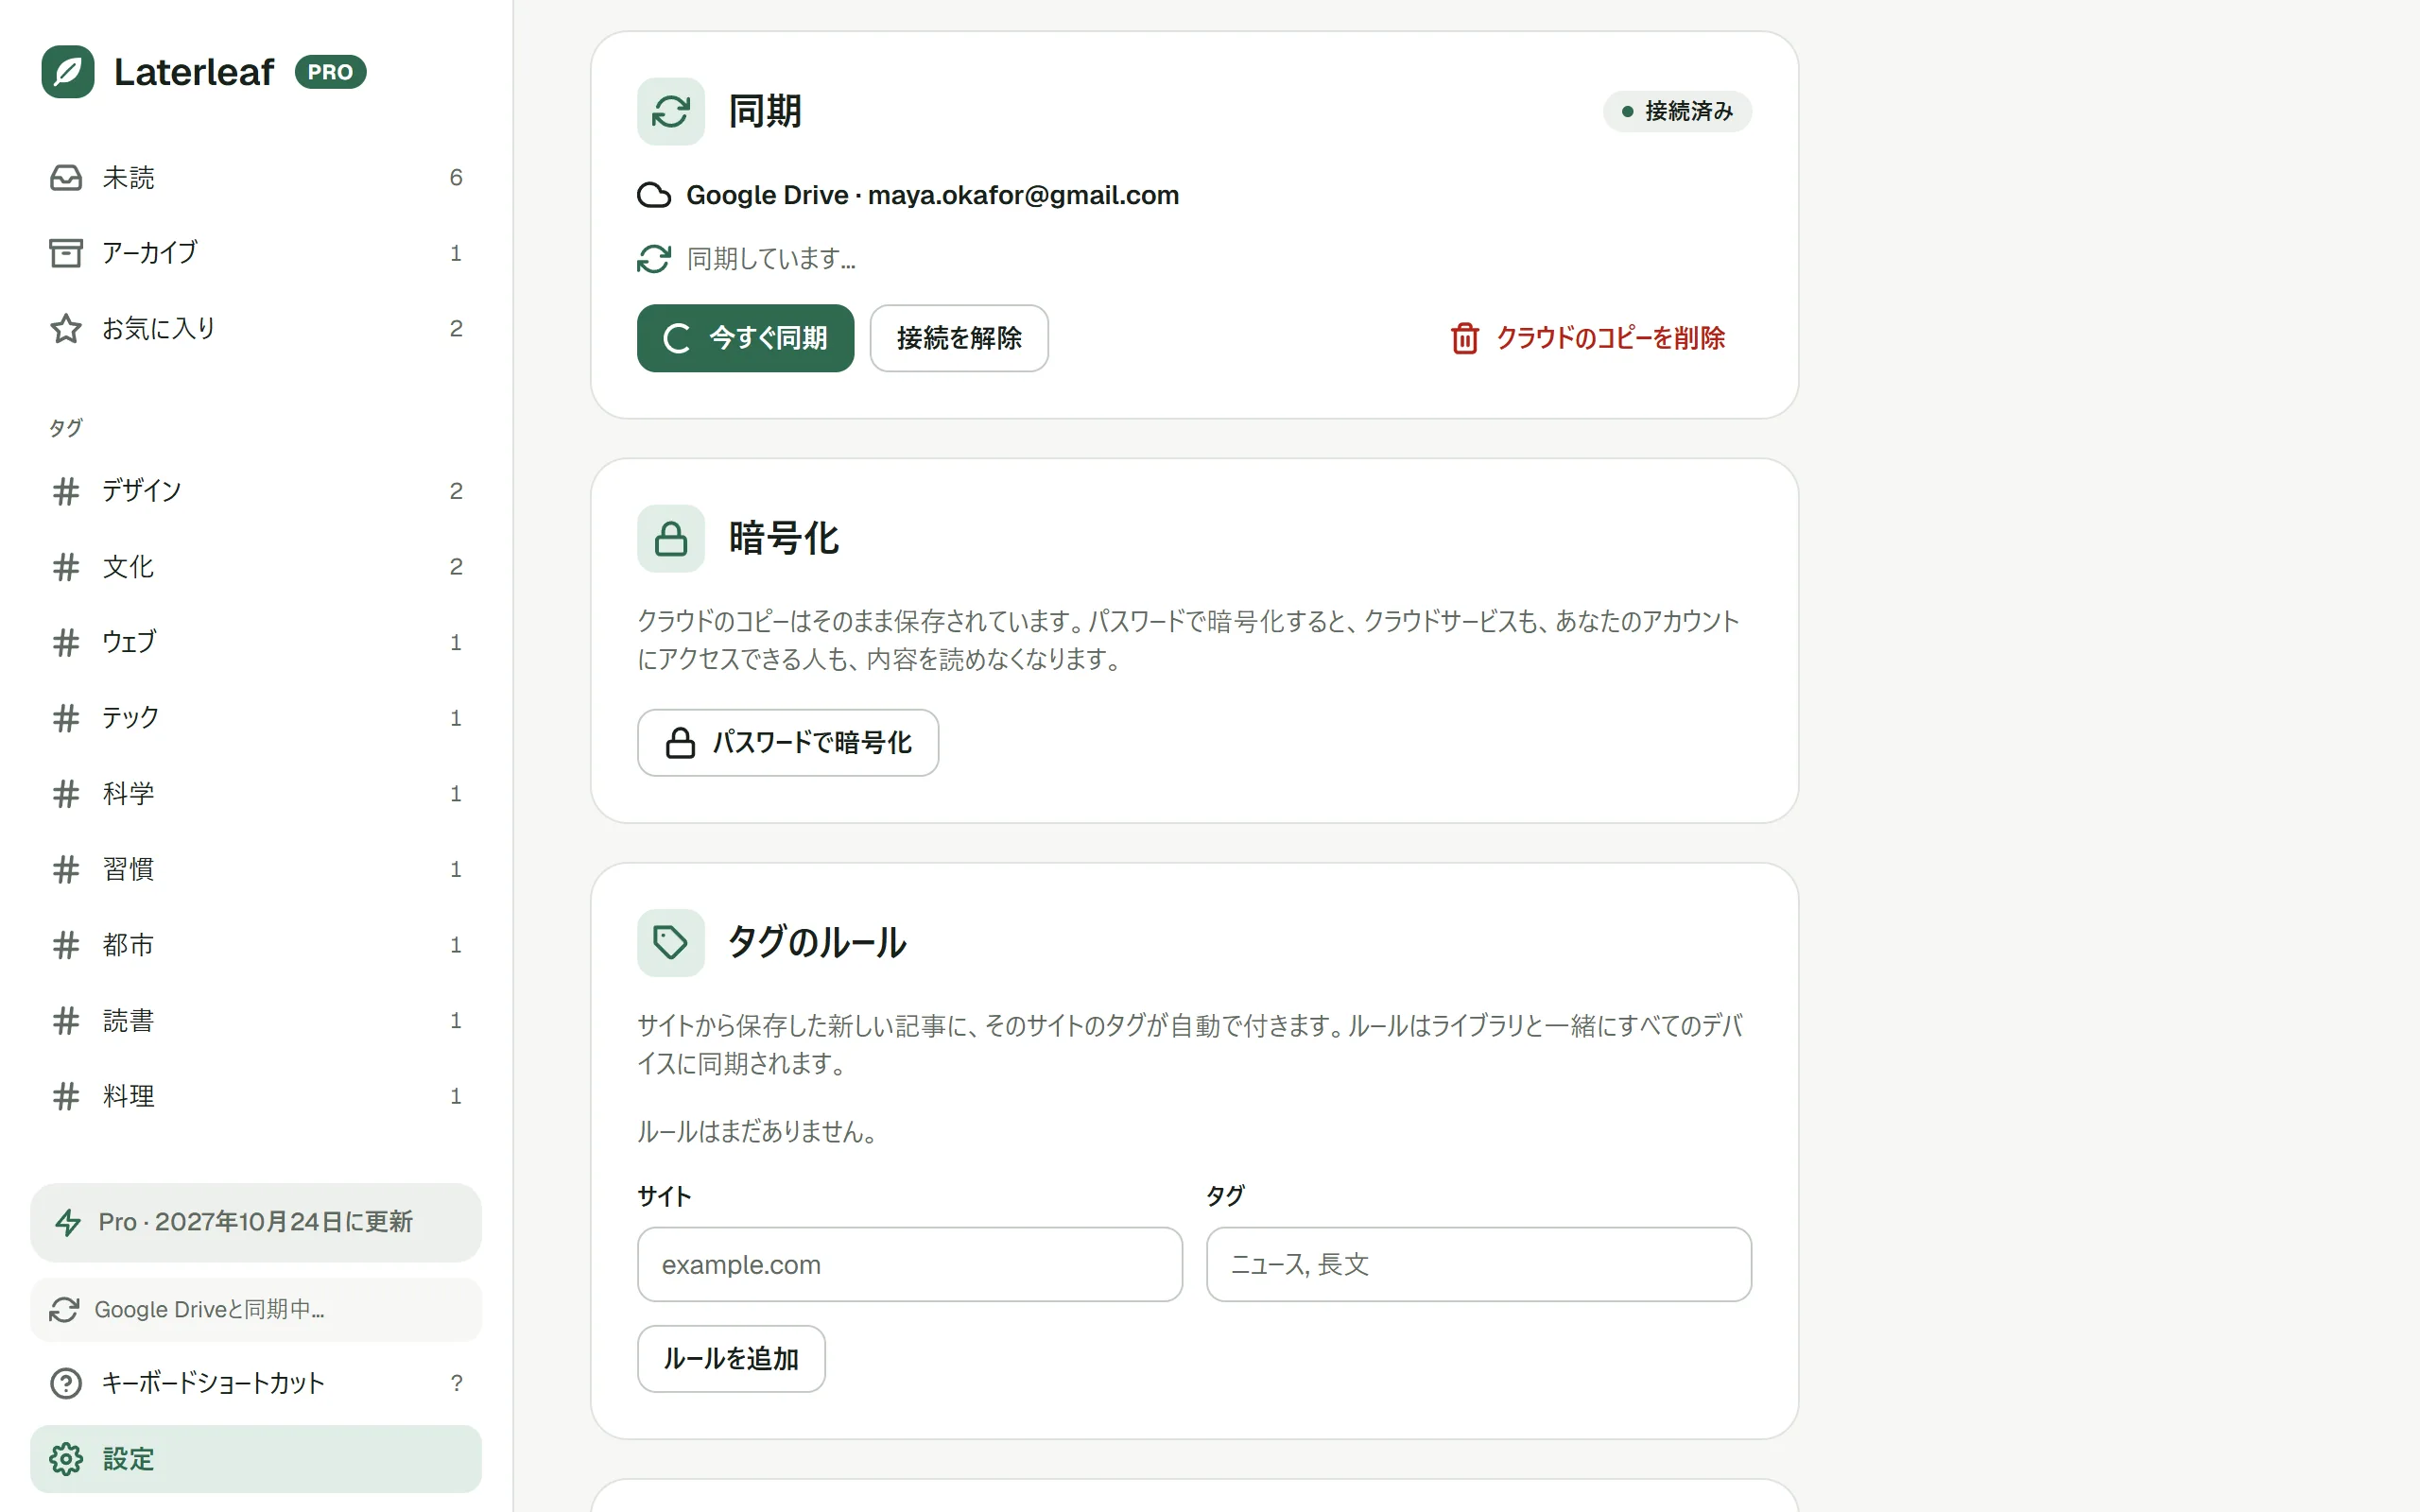Choose the 習慣 tag

click(x=256, y=869)
